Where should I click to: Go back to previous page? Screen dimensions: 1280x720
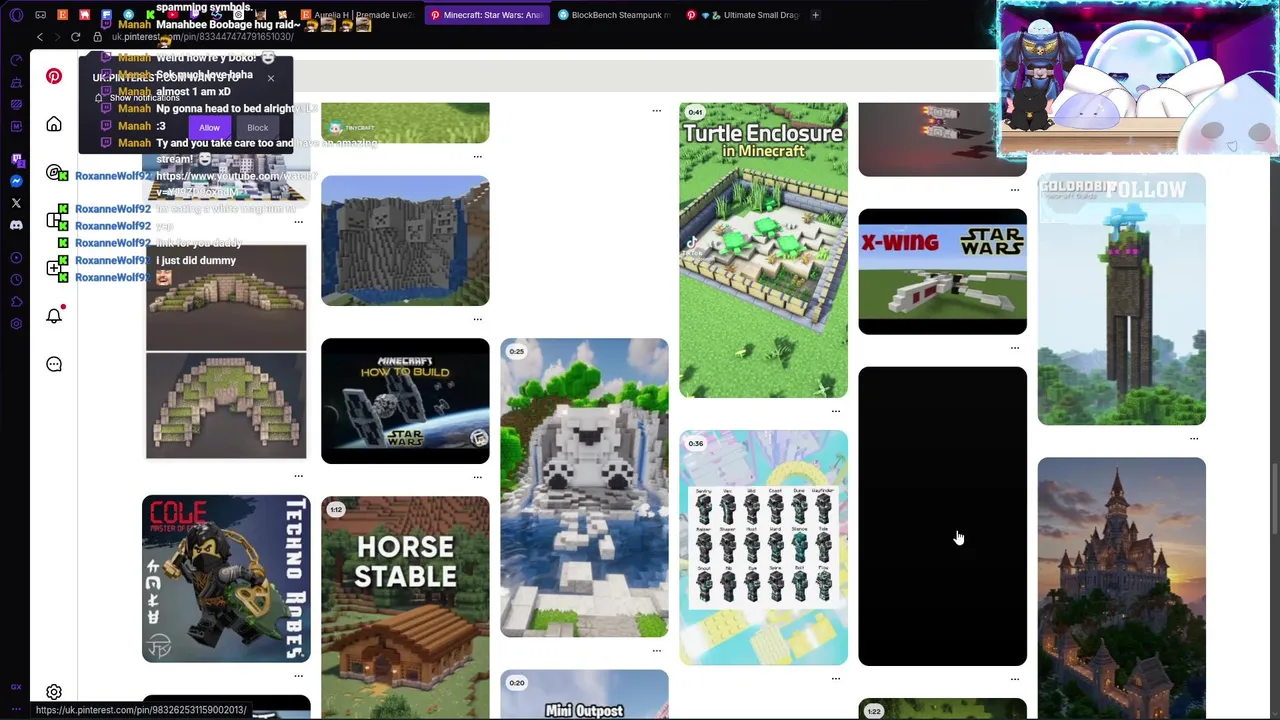(x=40, y=37)
